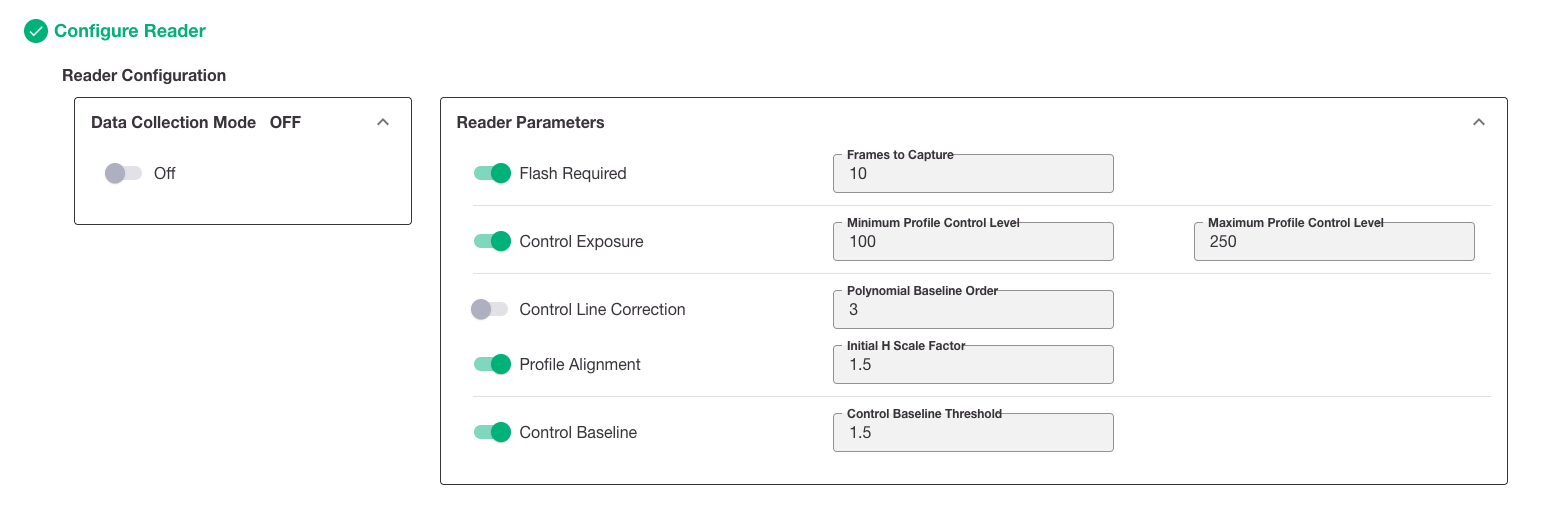The image size is (1542, 513).
Task: Switch off the Profile Alignment toggle
Action: [x=492, y=364]
